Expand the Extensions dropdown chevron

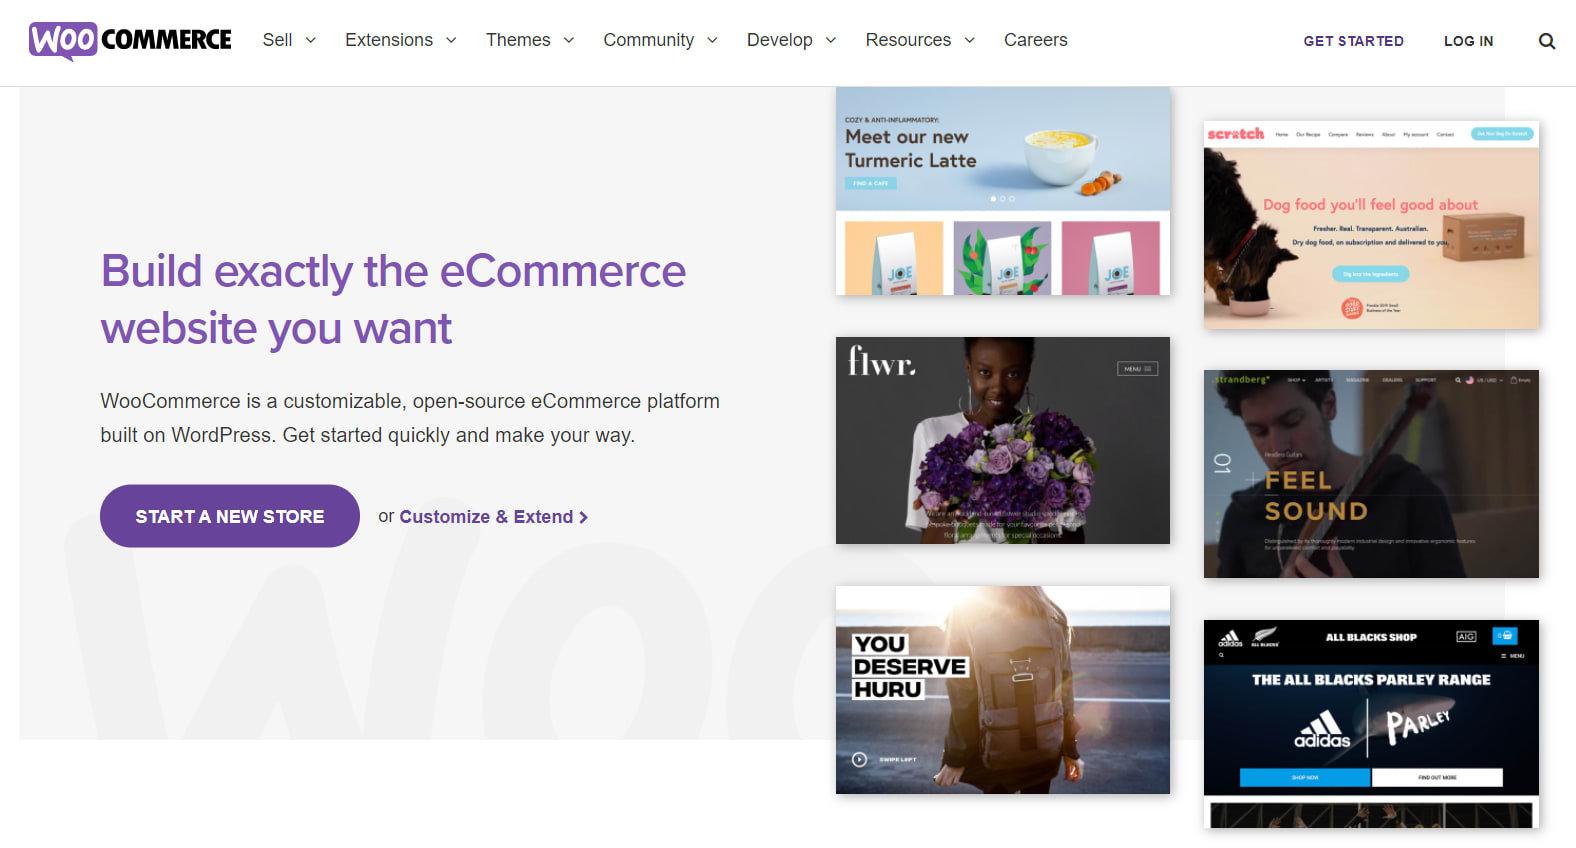click(x=451, y=40)
